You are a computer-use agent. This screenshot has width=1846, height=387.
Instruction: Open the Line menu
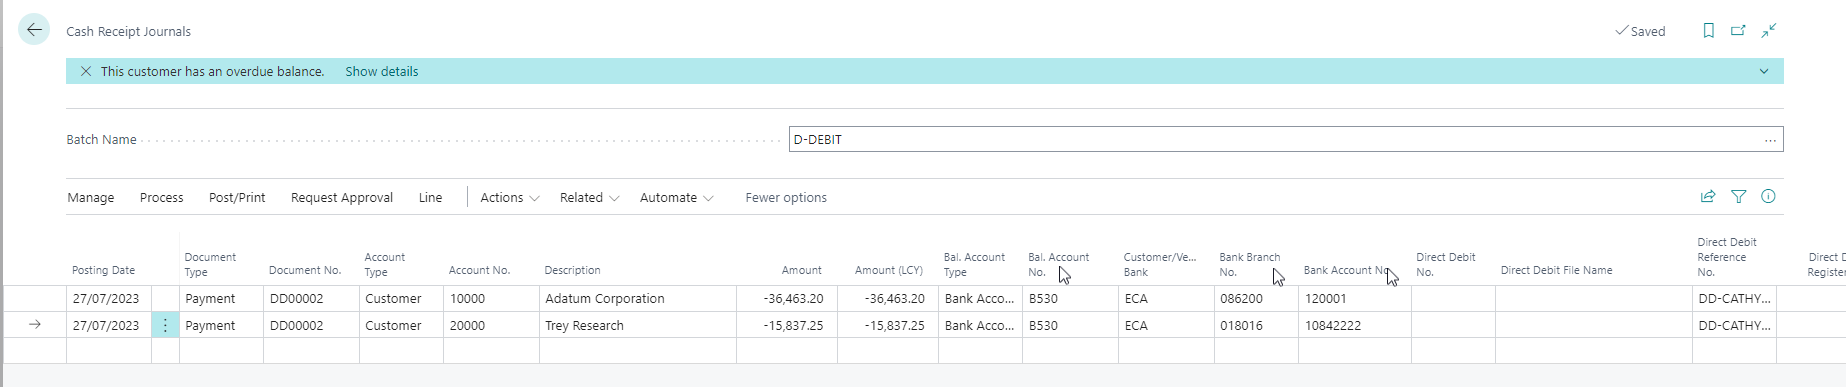point(430,198)
